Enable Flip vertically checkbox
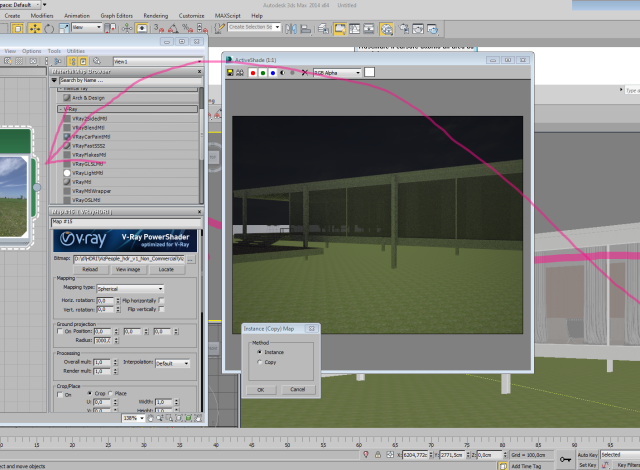The width and height of the screenshot is (640, 470). [161, 309]
